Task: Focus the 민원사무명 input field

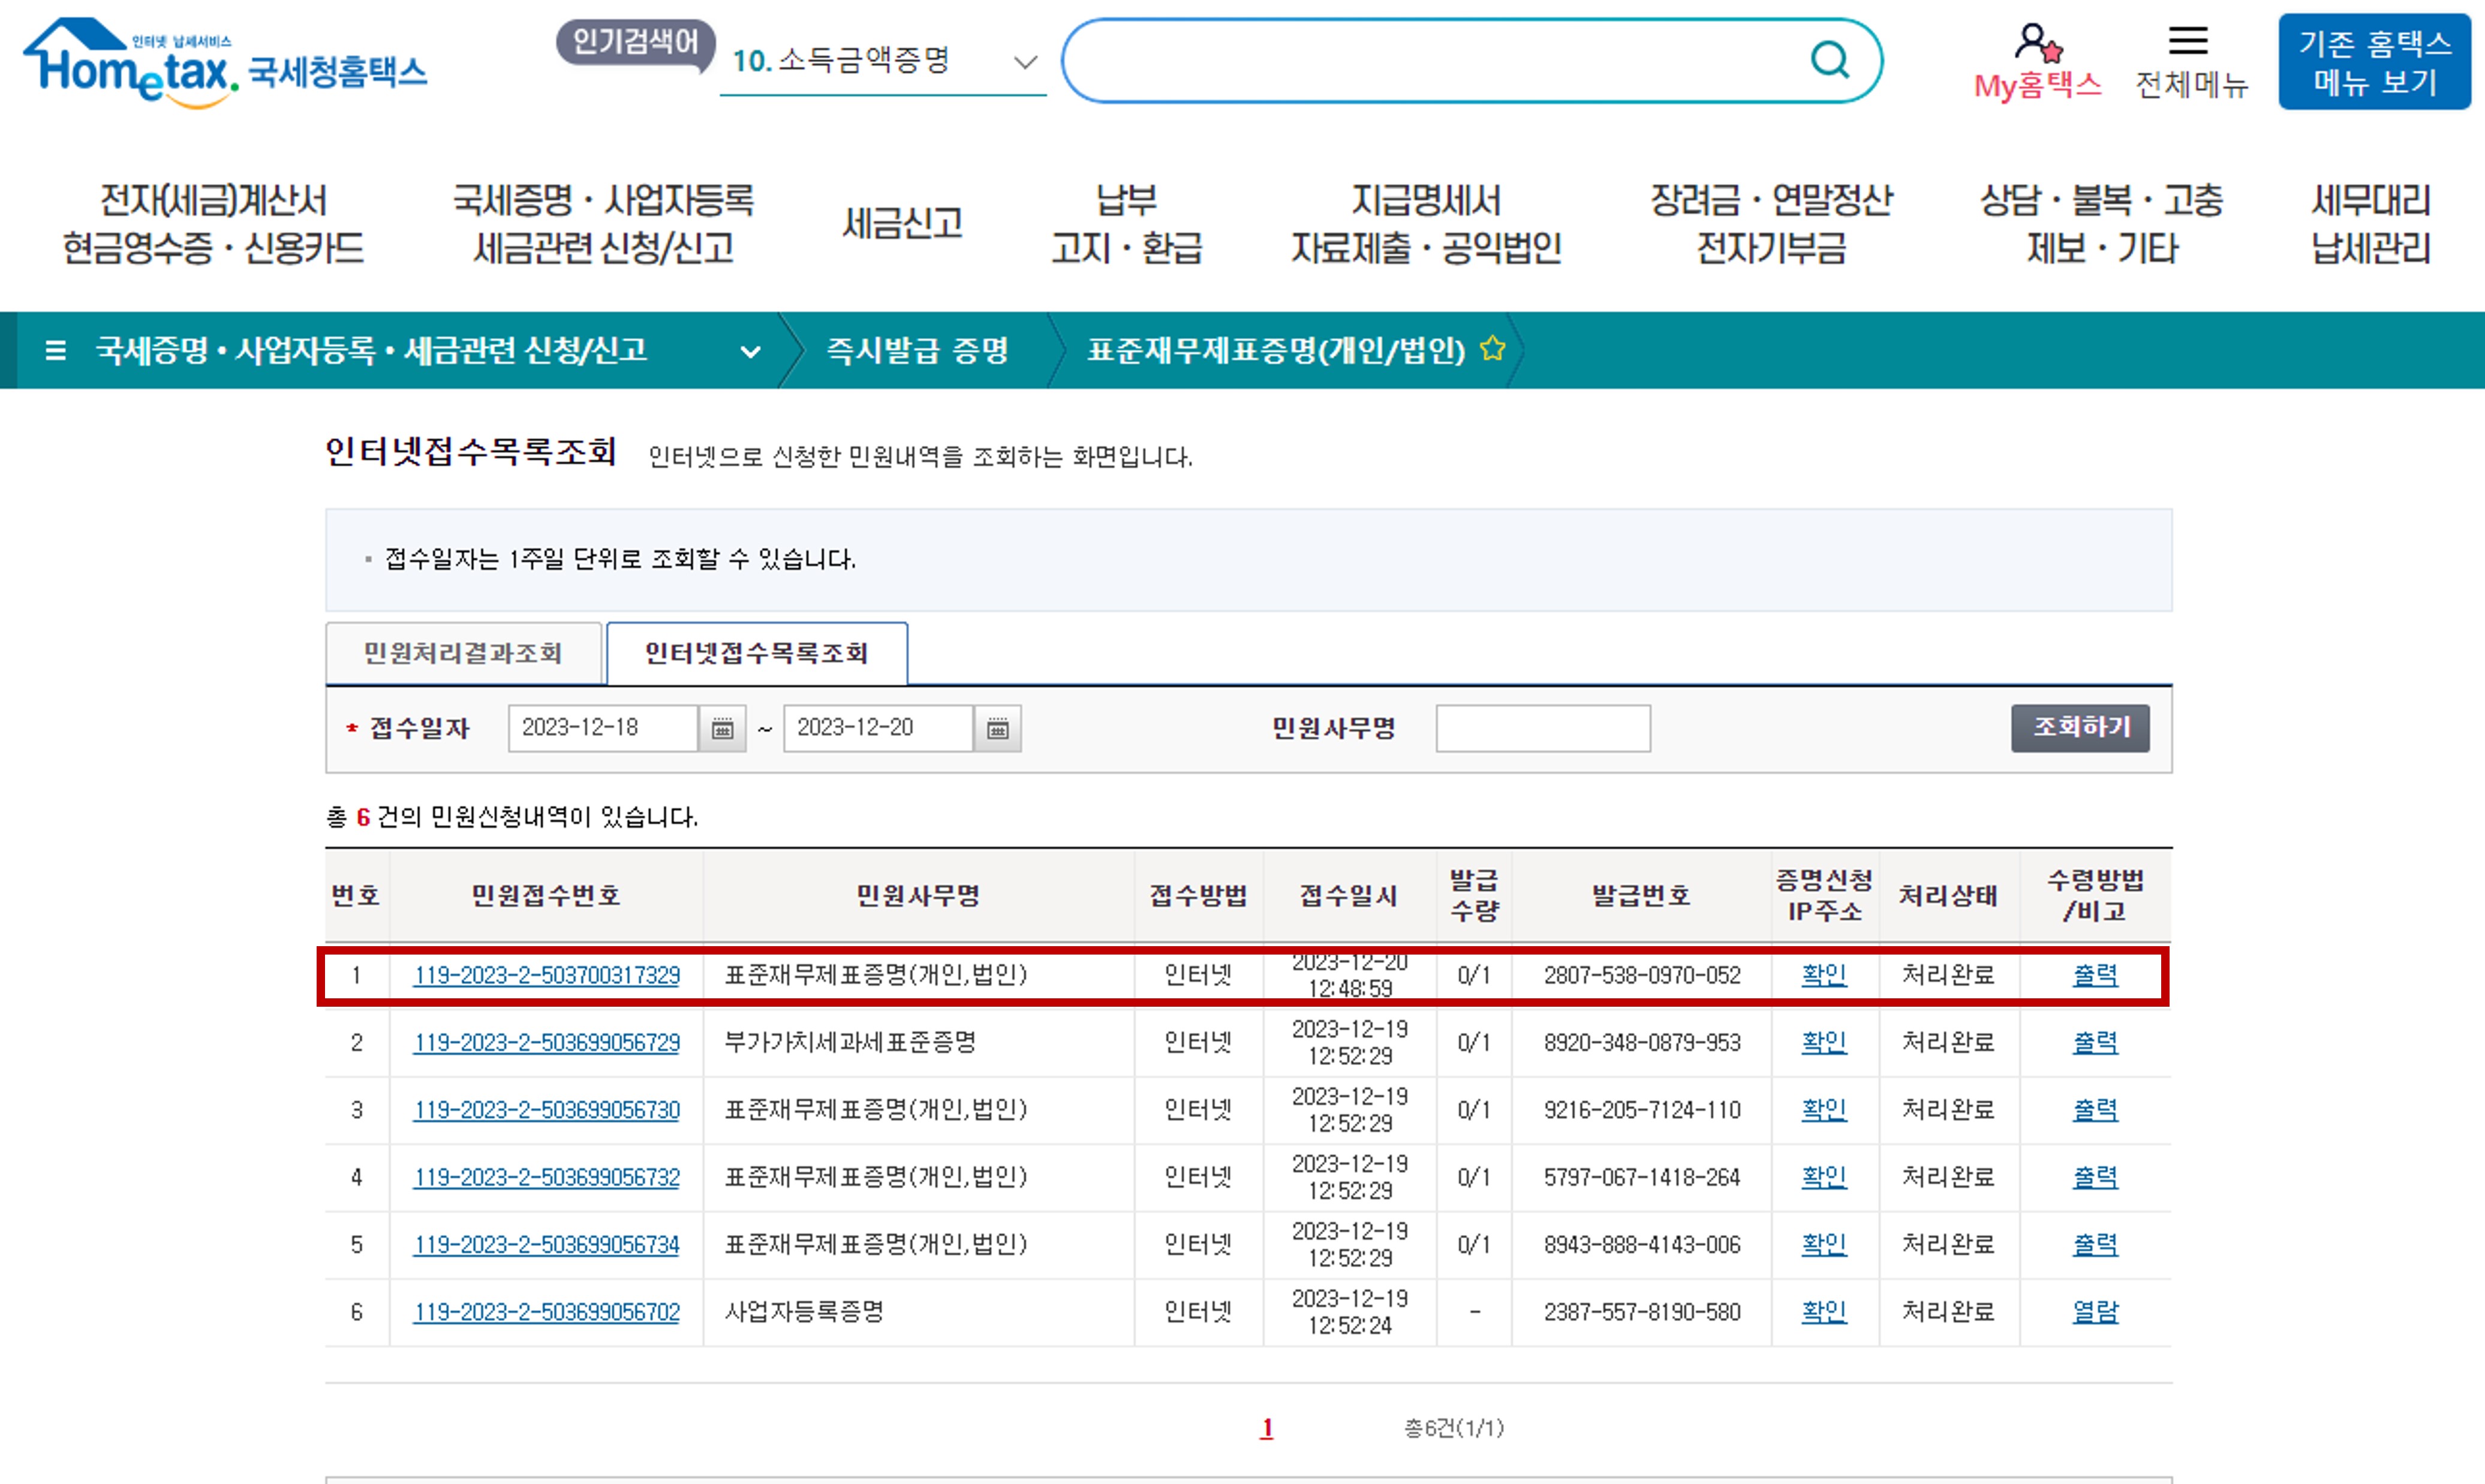Action: click(x=1542, y=728)
